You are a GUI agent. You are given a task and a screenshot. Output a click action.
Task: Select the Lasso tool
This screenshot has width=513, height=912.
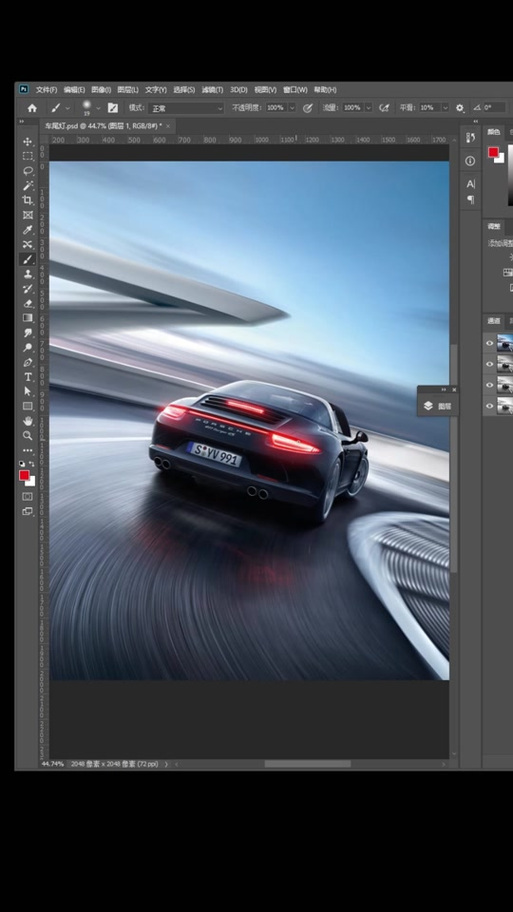[27, 171]
